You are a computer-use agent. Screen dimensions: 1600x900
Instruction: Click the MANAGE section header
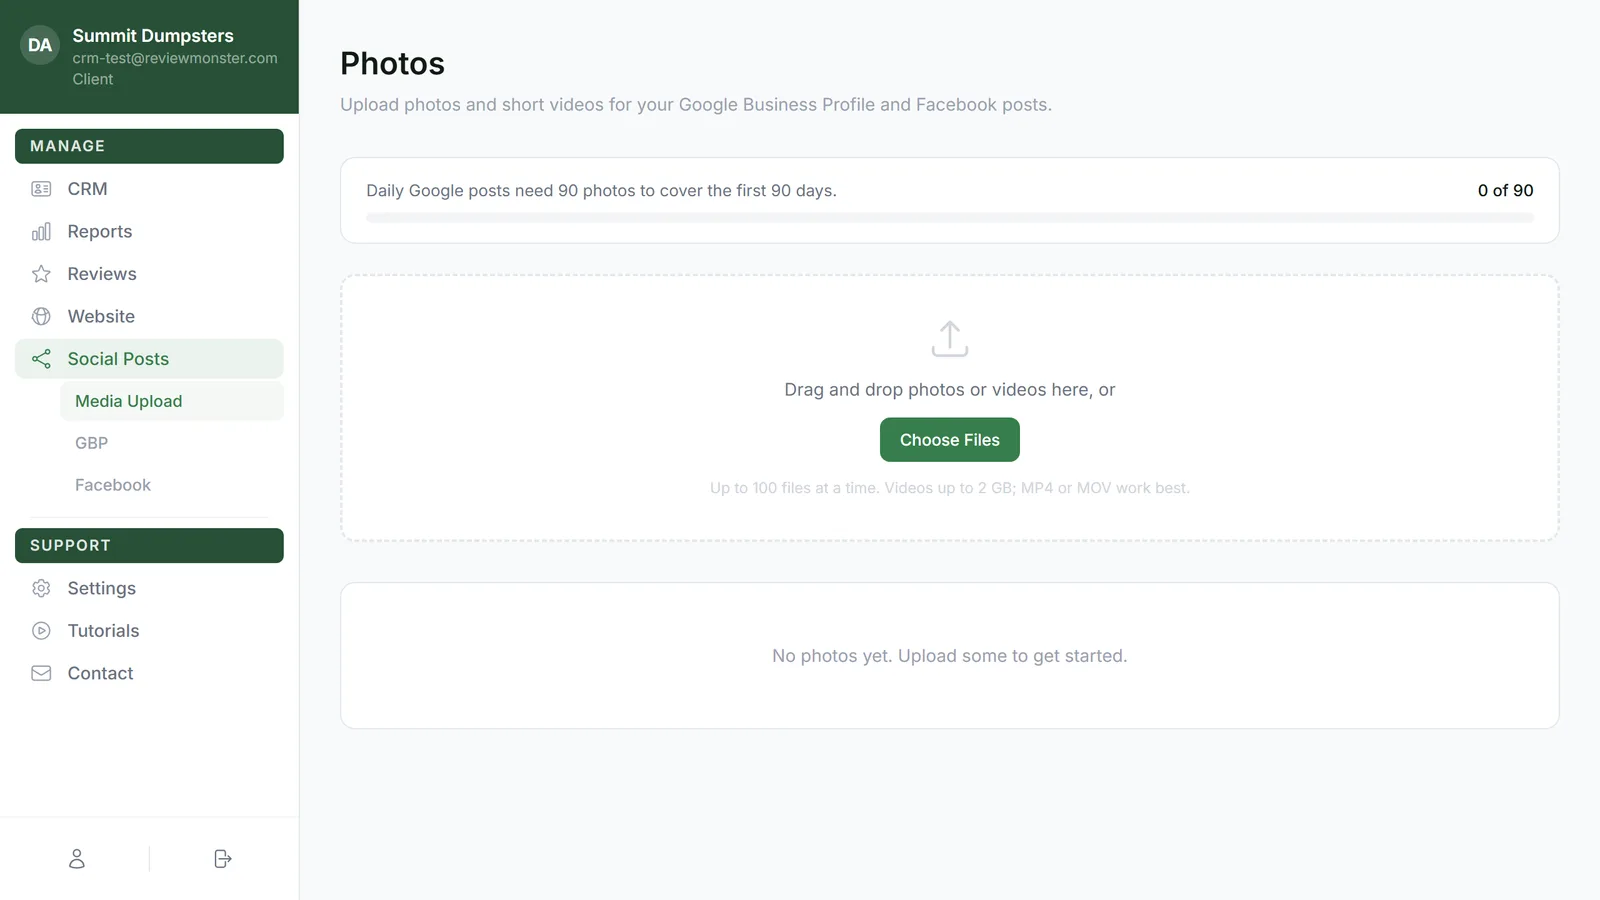pos(149,146)
